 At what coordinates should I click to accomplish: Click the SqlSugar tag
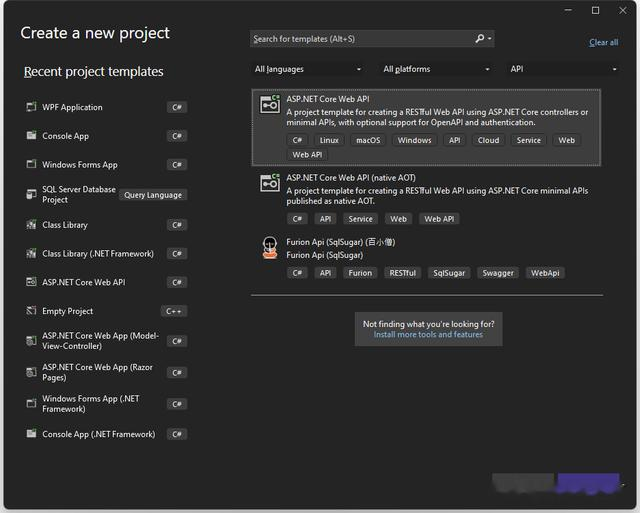tap(449, 273)
